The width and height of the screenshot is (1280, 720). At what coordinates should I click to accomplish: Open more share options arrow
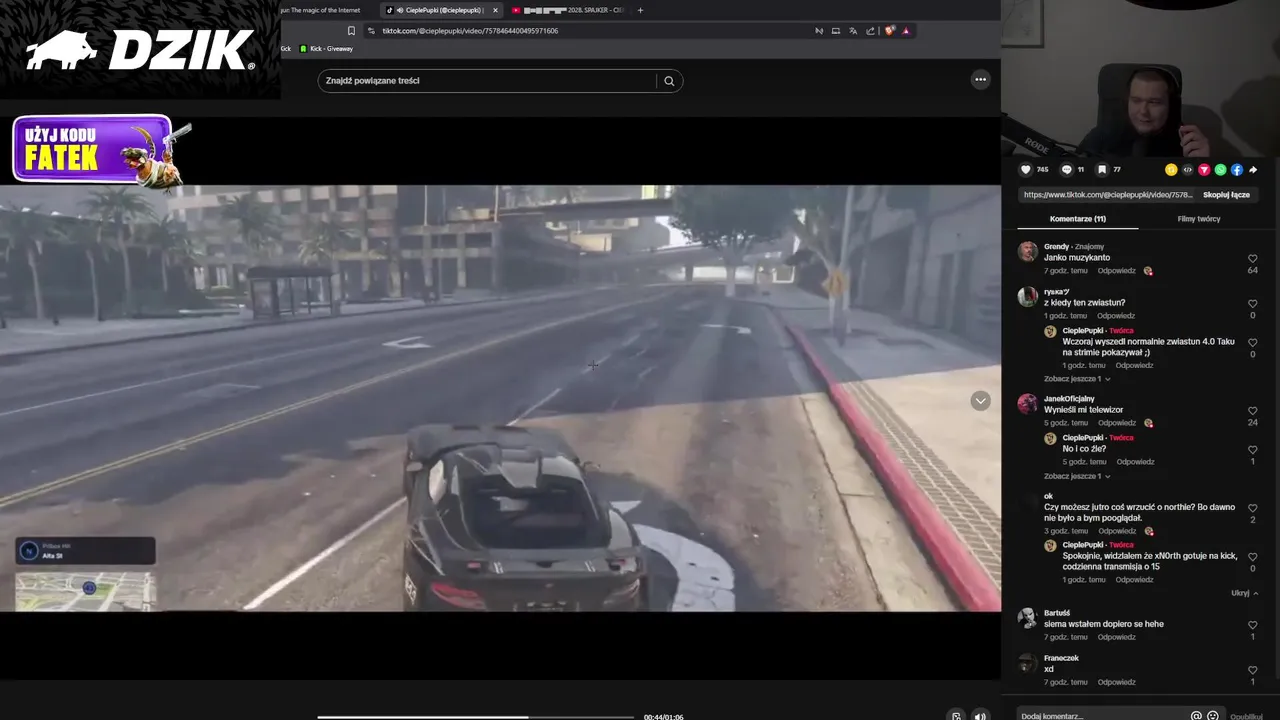point(1253,170)
